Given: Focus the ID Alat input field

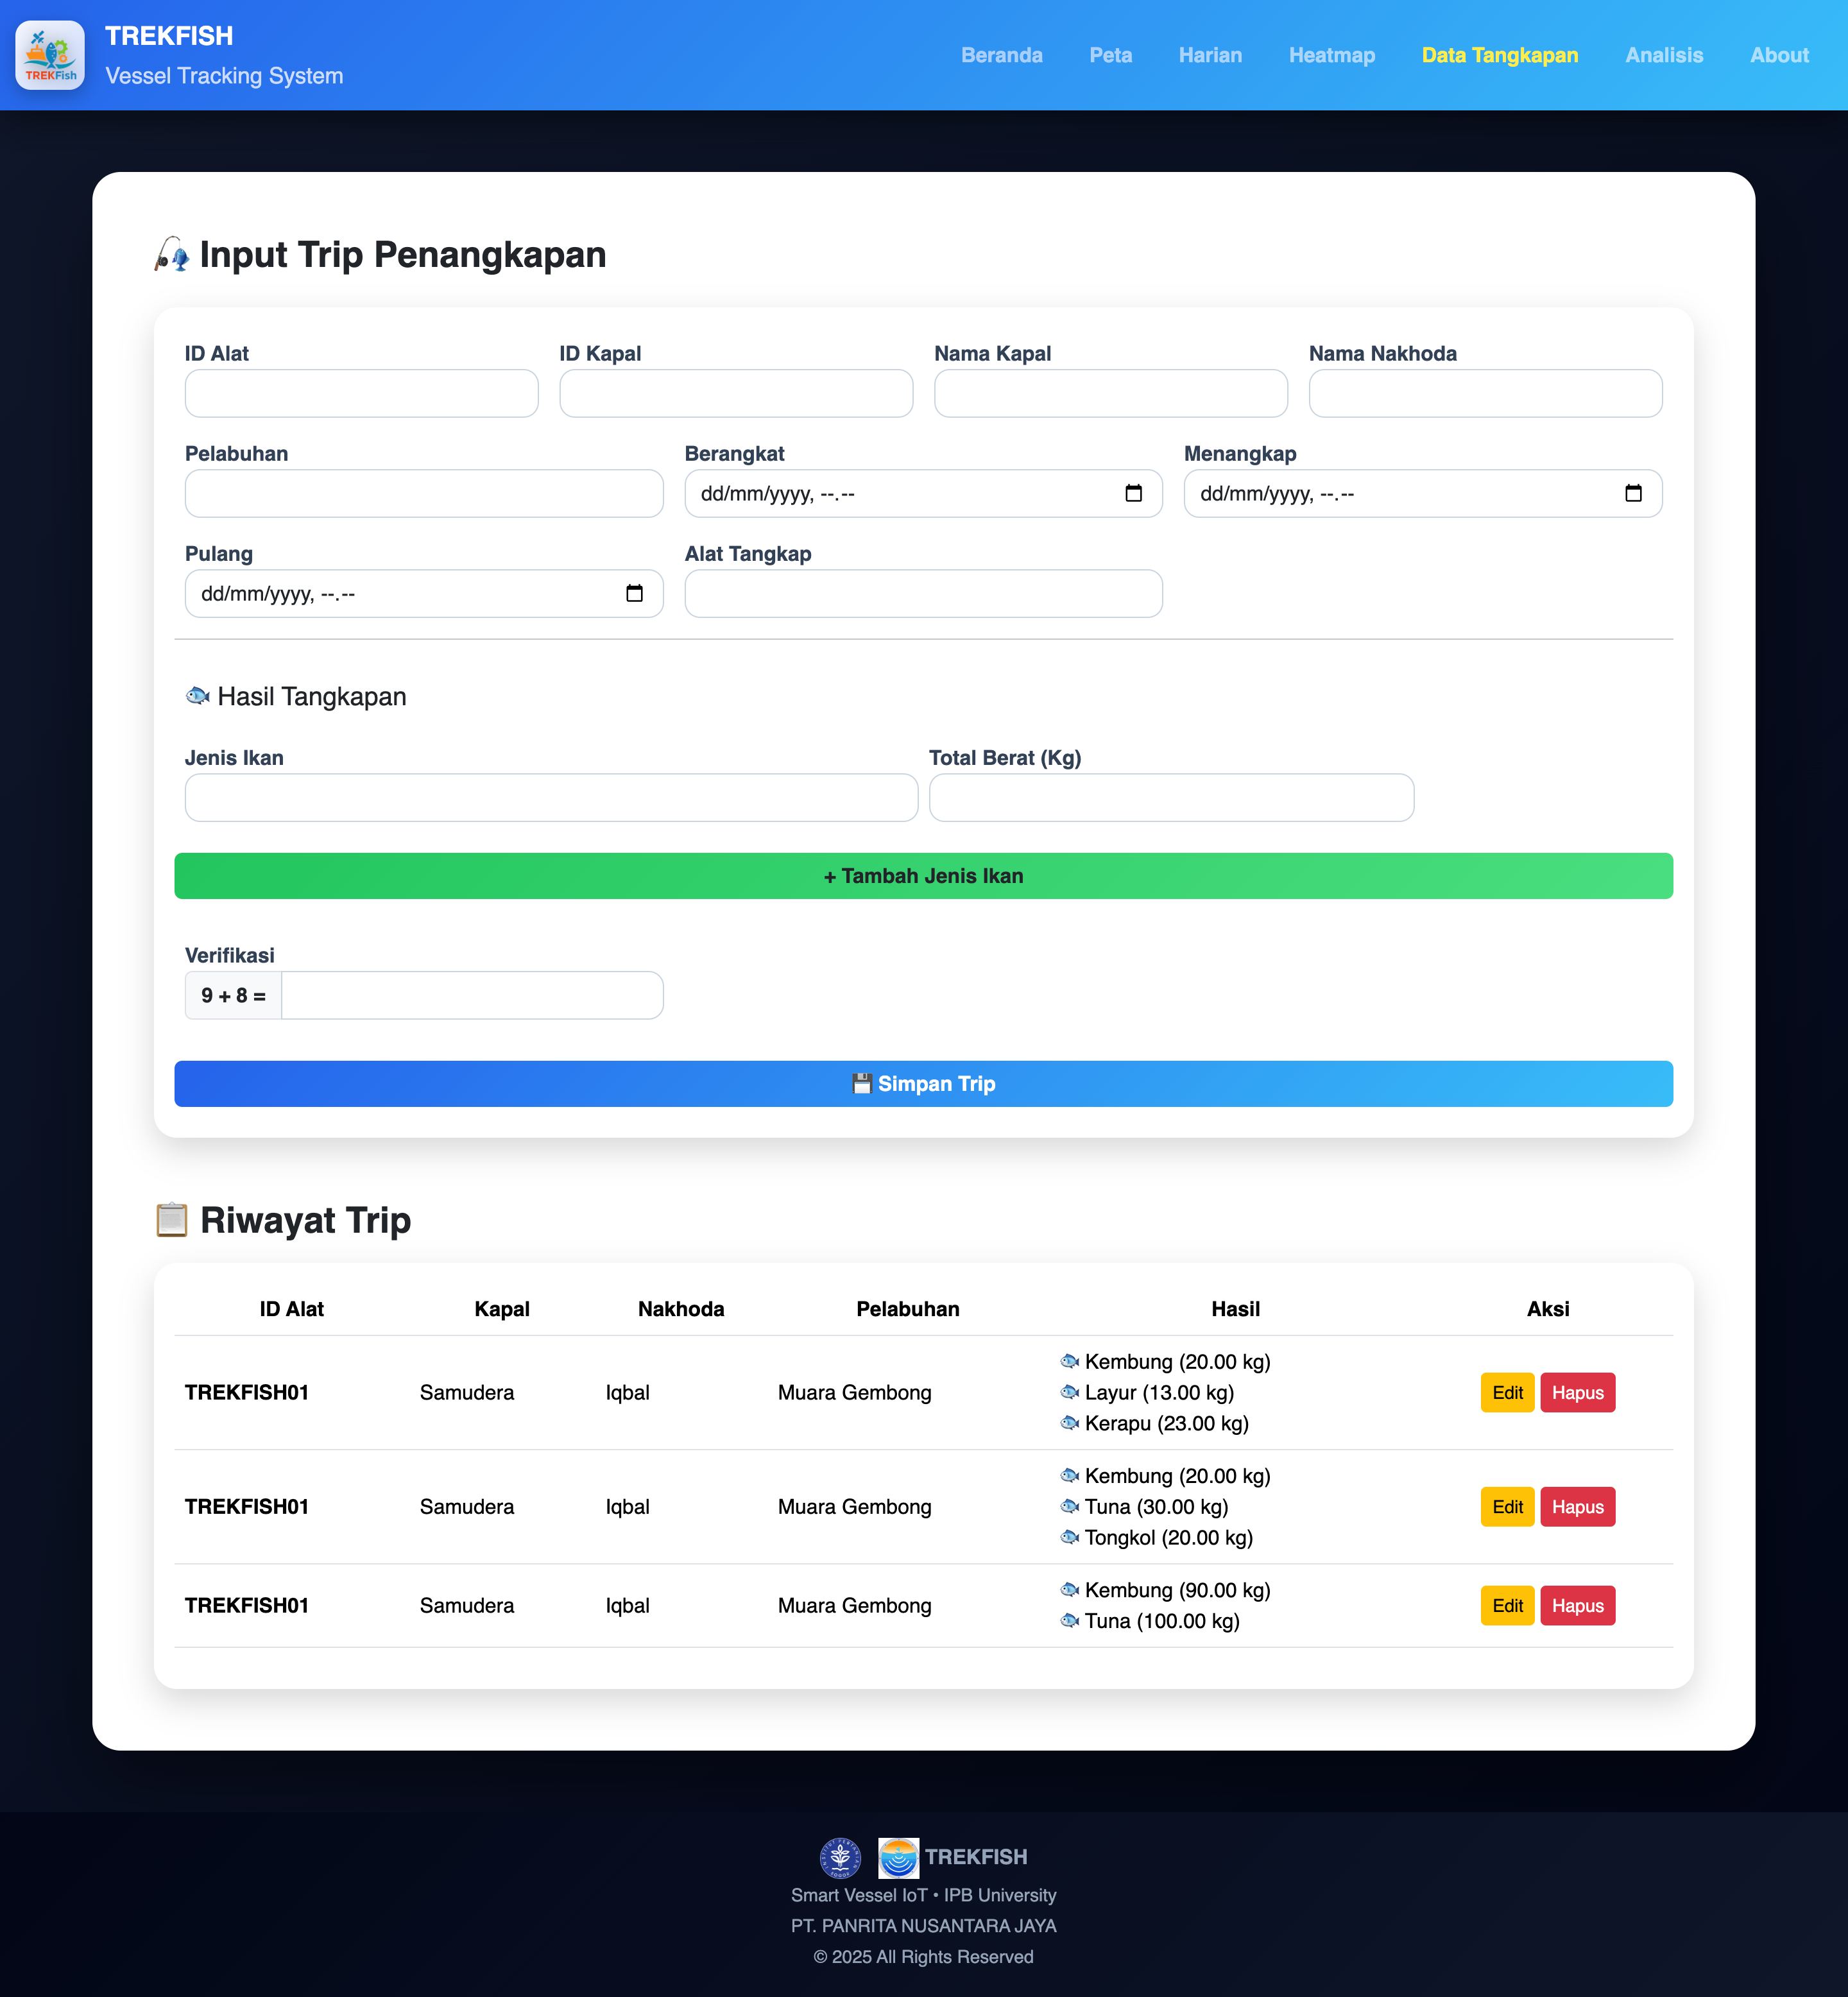Looking at the screenshot, I should coord(361,393).
